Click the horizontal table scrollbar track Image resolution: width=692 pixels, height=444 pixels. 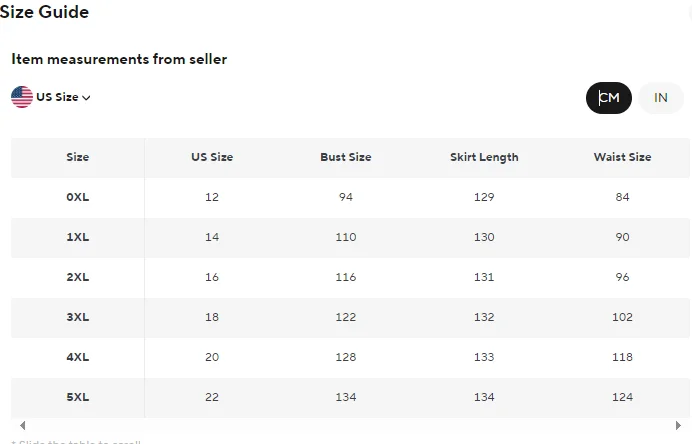coord(350,425)
